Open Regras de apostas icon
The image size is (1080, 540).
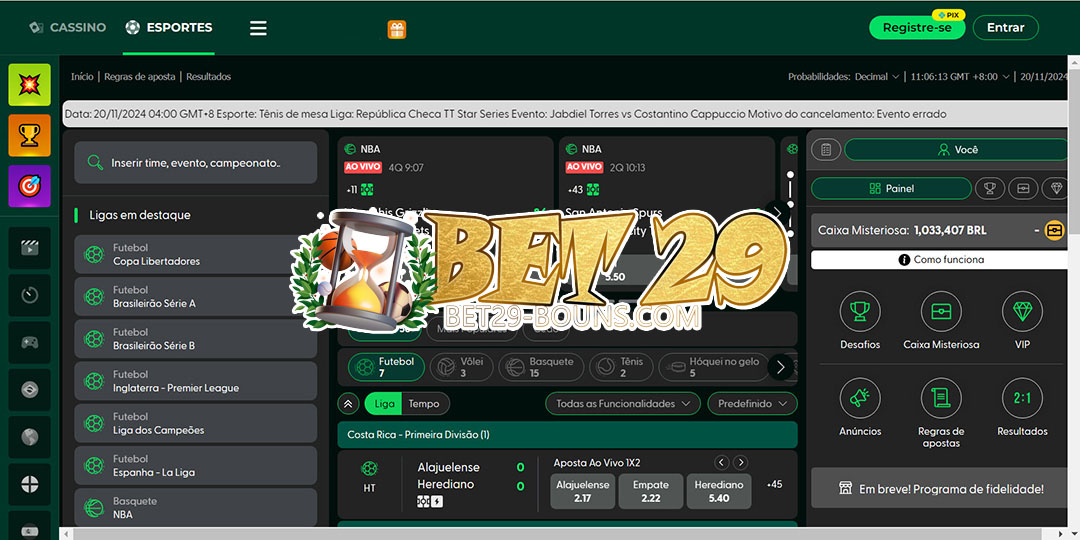point(941,398)
